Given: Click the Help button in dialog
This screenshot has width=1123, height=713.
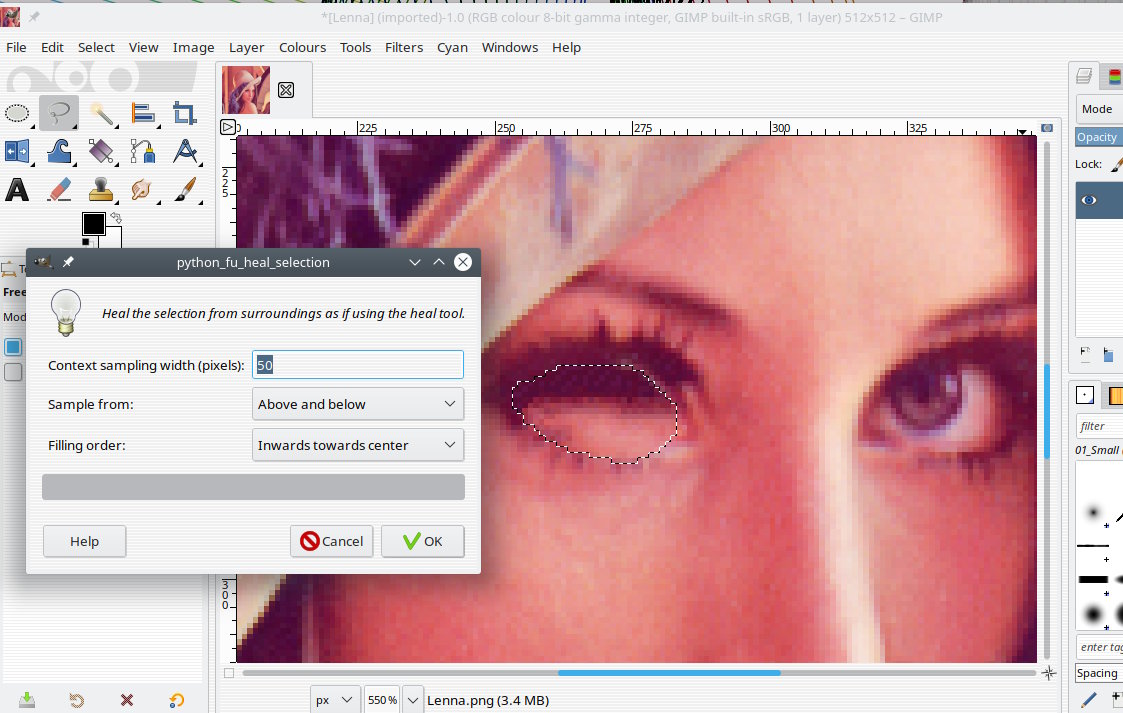Looking at the screenshot, I should pos(85,541).
